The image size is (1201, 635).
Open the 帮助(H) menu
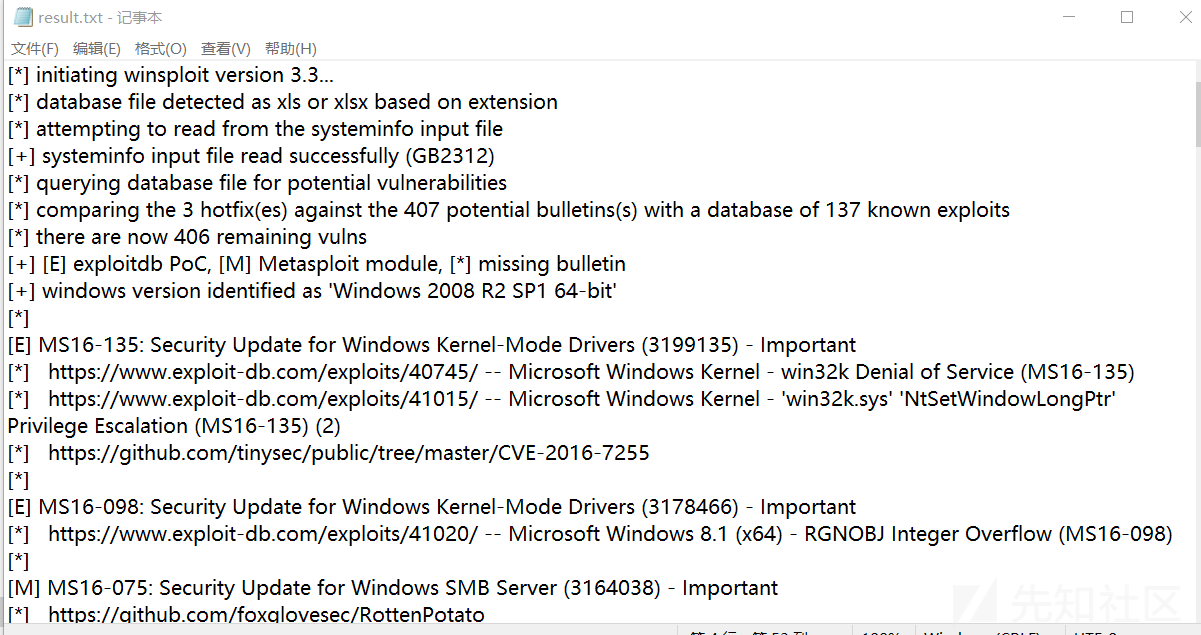[291, 49]
